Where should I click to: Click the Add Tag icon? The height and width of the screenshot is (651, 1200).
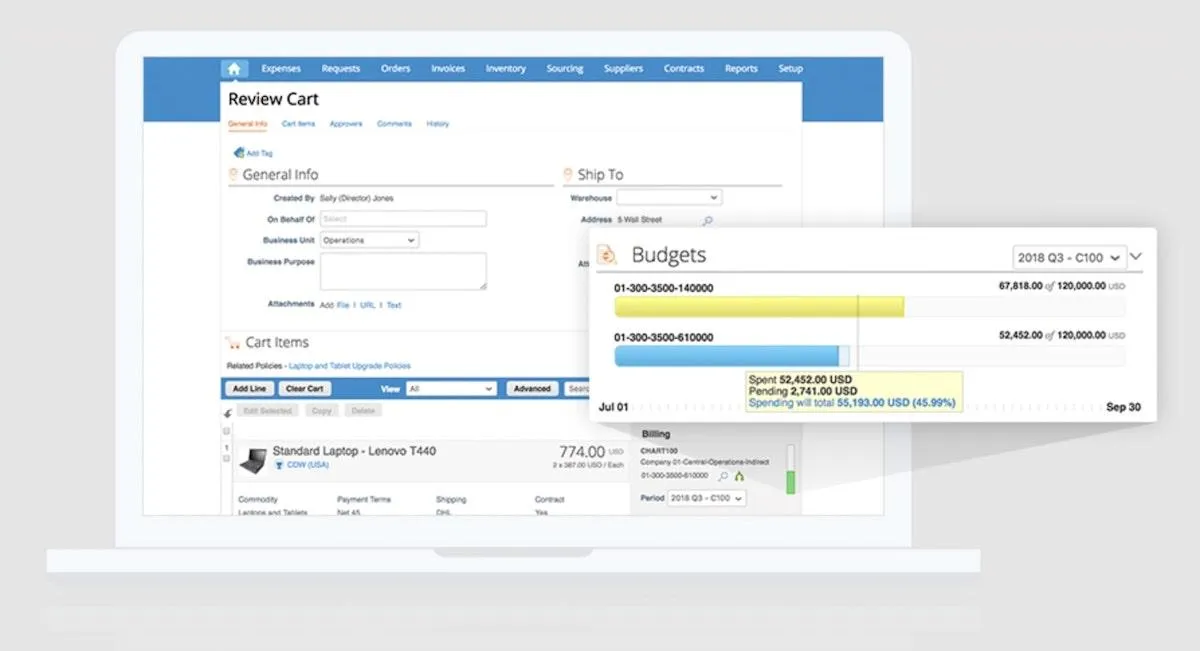[x=239, y=153]
